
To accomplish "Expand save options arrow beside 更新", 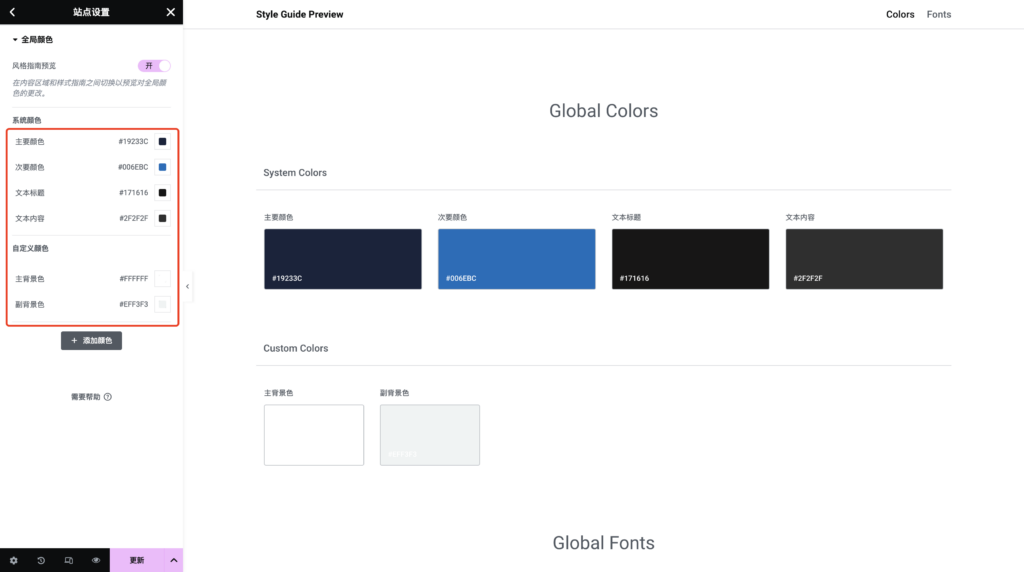I will [174, 560].
